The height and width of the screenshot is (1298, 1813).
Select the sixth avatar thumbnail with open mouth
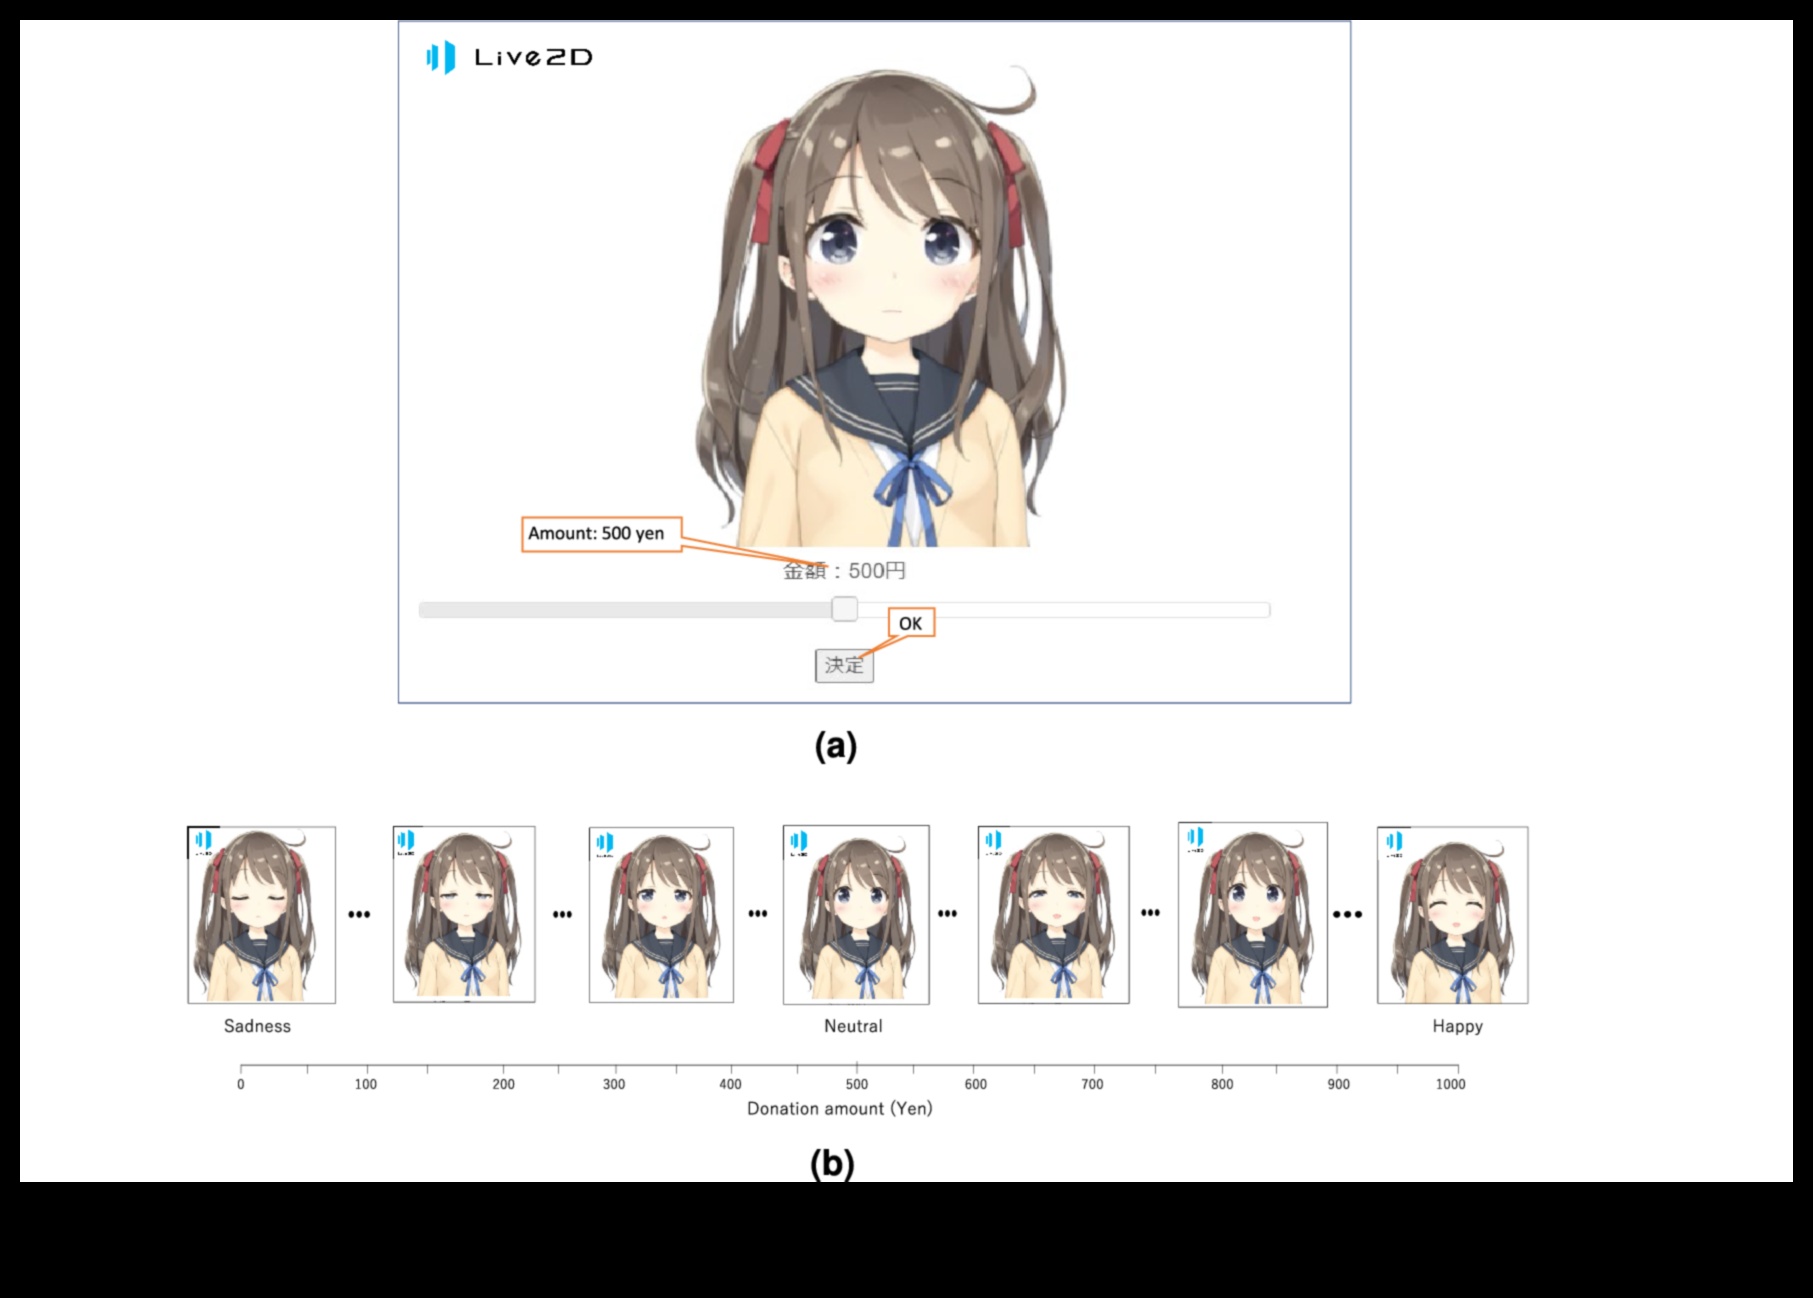pos(1253,915)
